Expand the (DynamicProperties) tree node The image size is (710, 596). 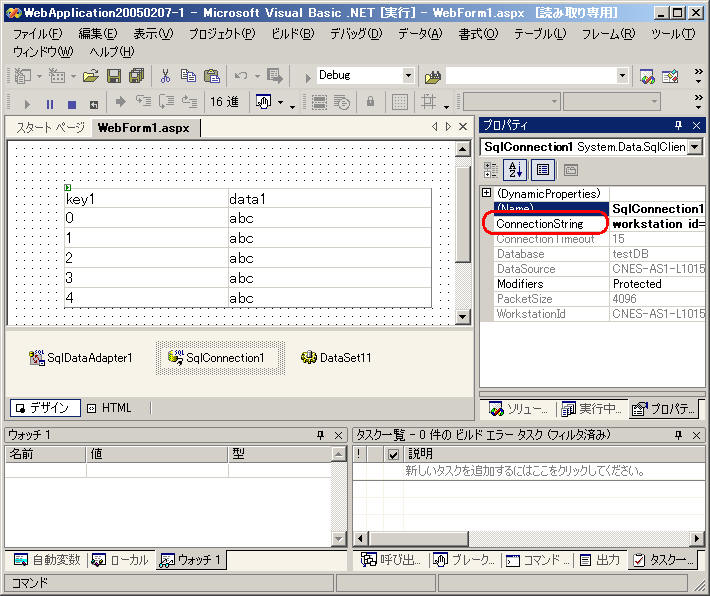click(487, 192)
